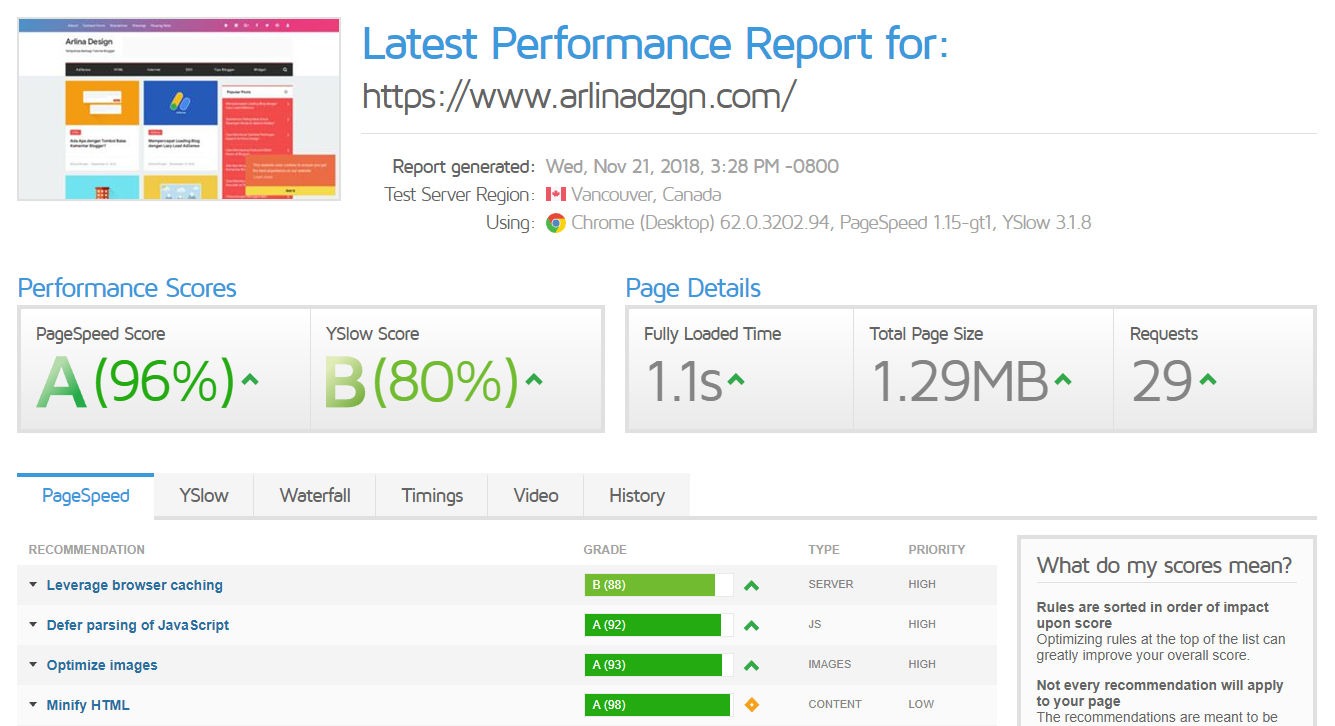The height and width of the screenshot is (726, 1335).
Task: Open the Timings tab
Action: (x=432, y=496)
